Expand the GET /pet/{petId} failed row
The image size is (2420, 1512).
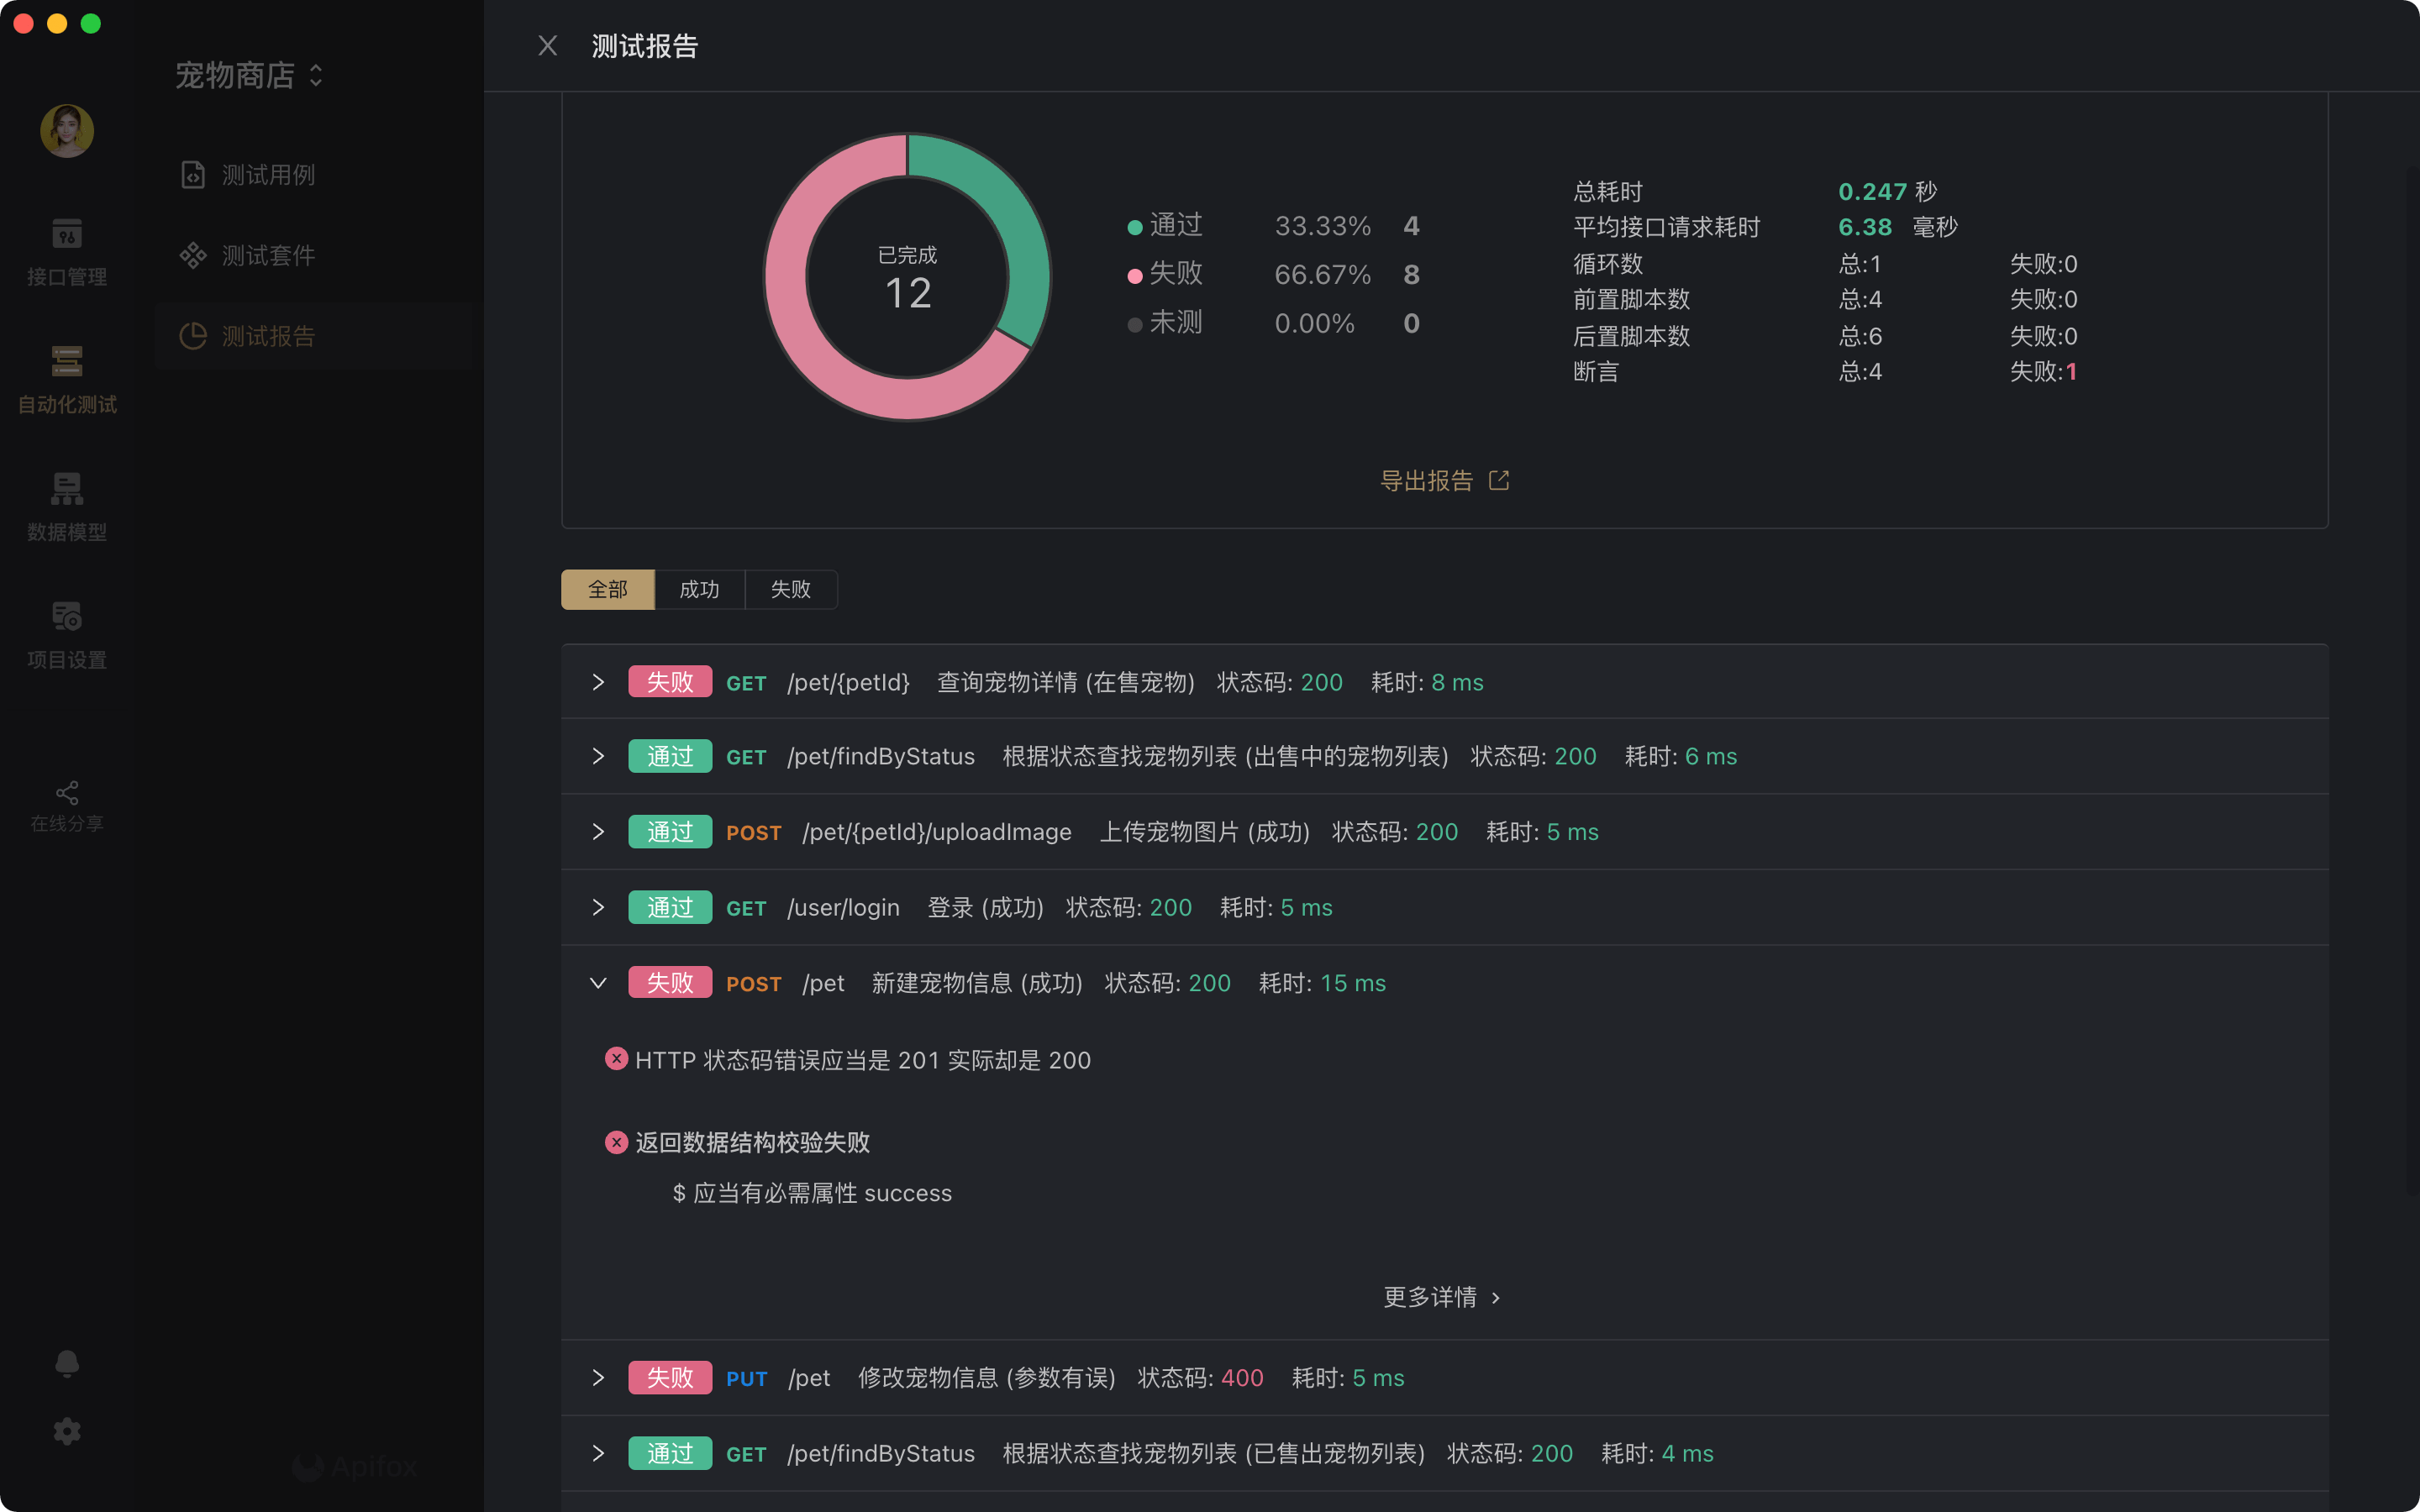(x=598, y=682)
